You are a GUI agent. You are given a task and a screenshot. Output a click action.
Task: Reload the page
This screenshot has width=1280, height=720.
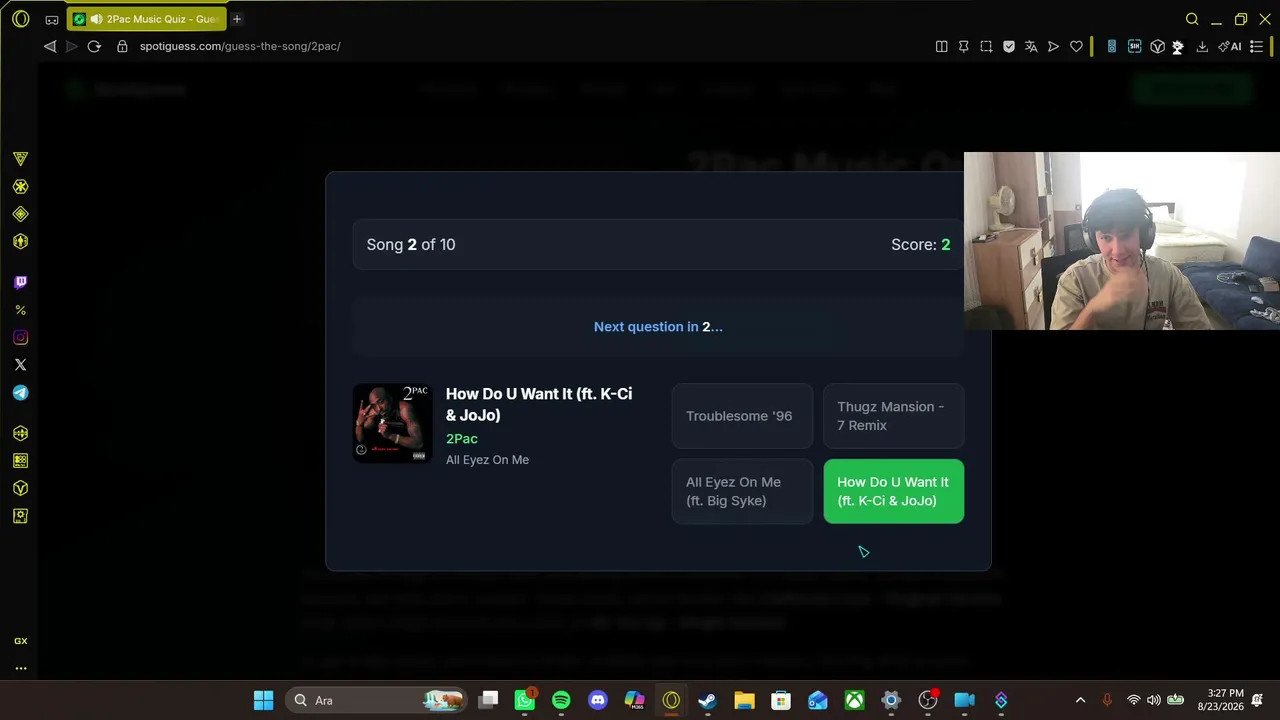point(94,46)
